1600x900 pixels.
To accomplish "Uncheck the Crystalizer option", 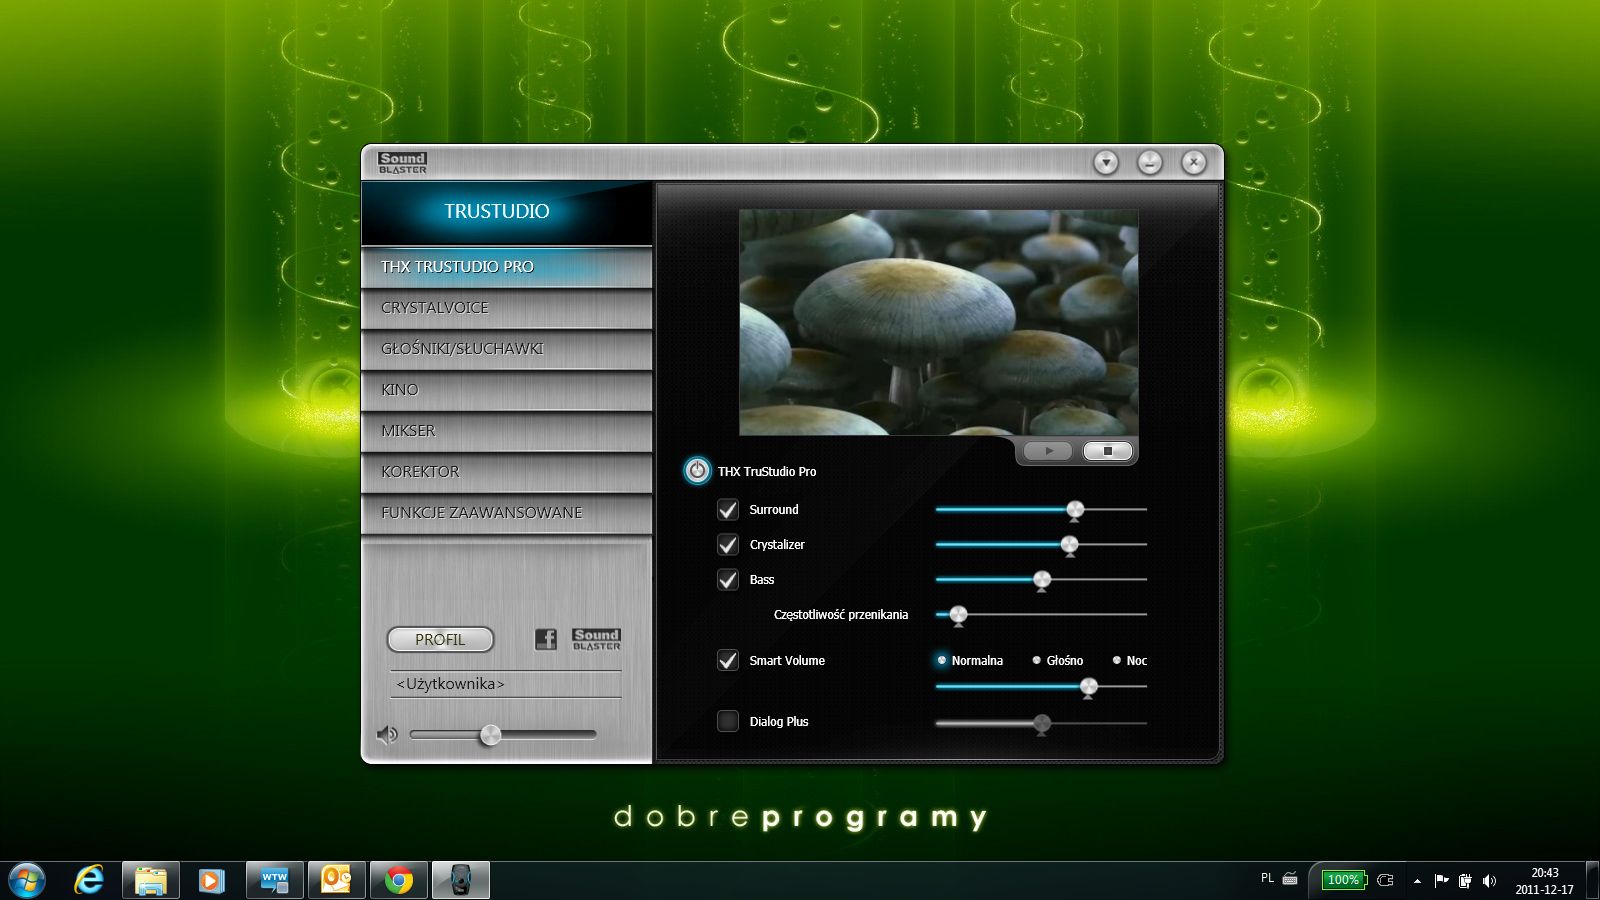I will 728,545.
